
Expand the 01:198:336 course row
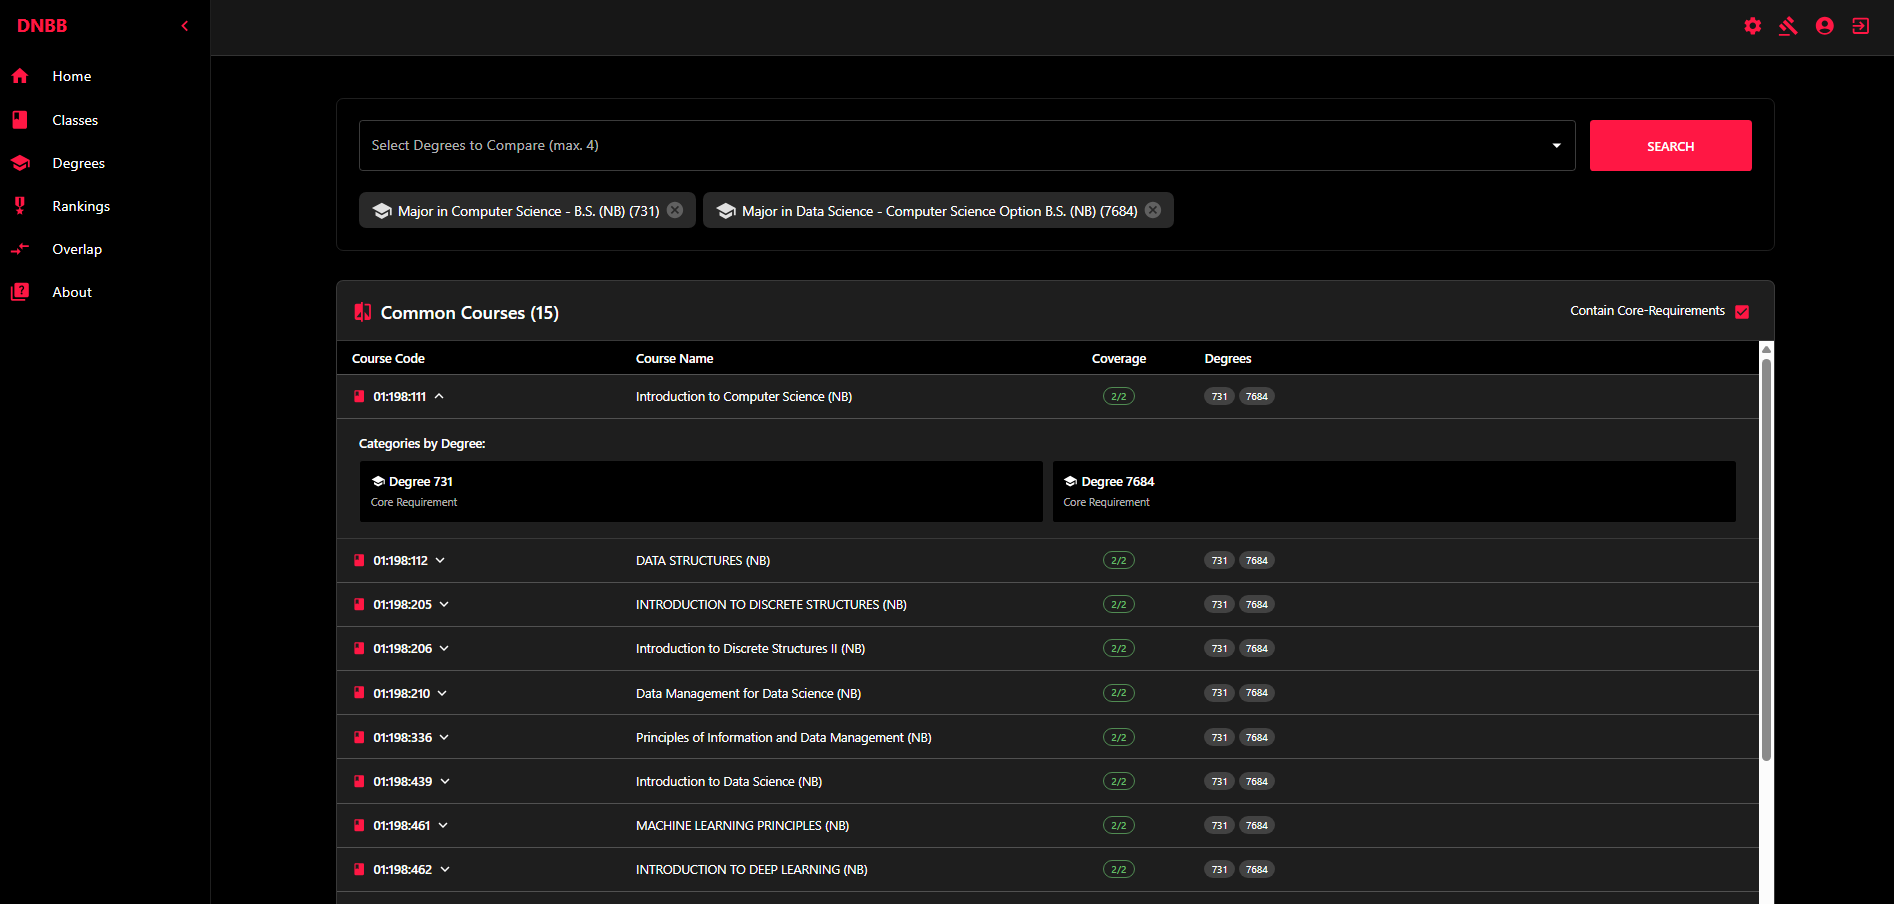[444, 738]
